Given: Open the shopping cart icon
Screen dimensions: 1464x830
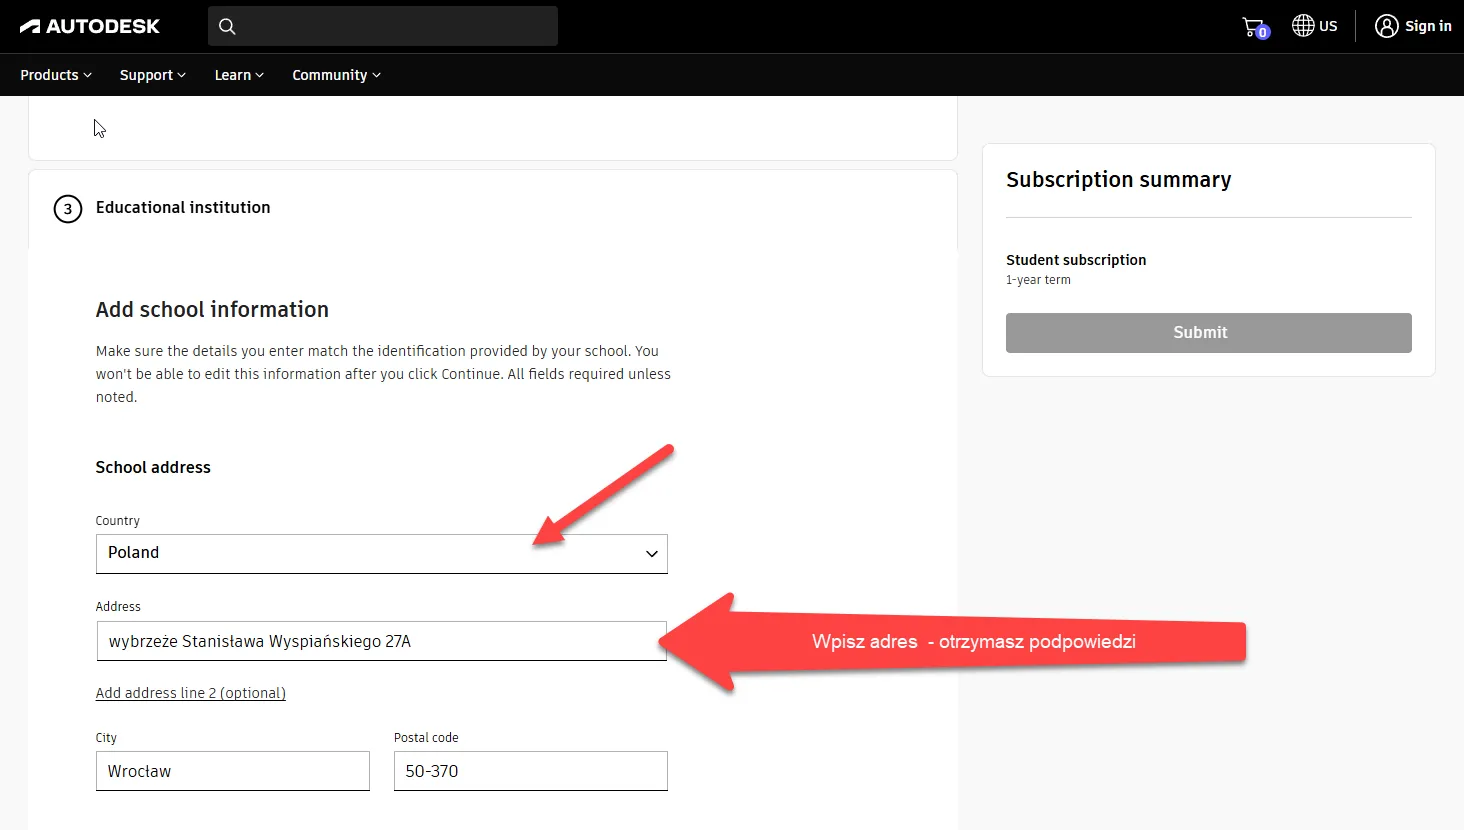Looking at the screenshot, I should tap(1254, 27).
